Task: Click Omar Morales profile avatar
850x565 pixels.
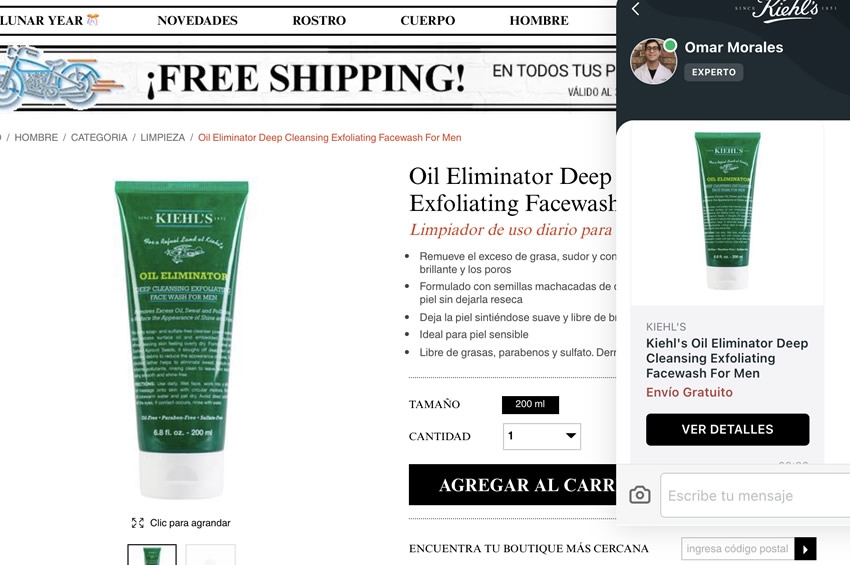Action: click(x=653, y=61)
